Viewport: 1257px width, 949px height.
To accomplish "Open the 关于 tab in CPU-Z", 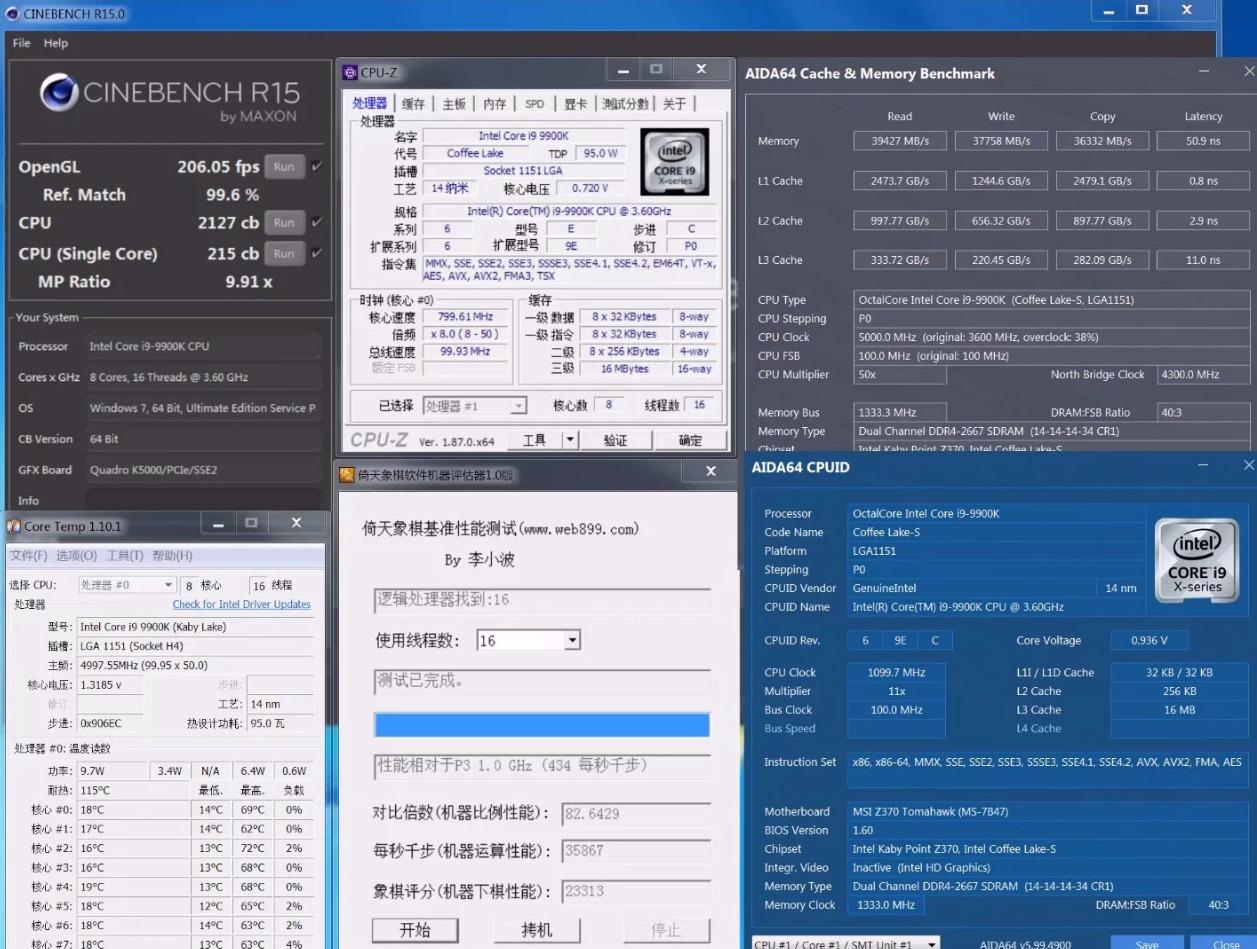I will point(675,104).
